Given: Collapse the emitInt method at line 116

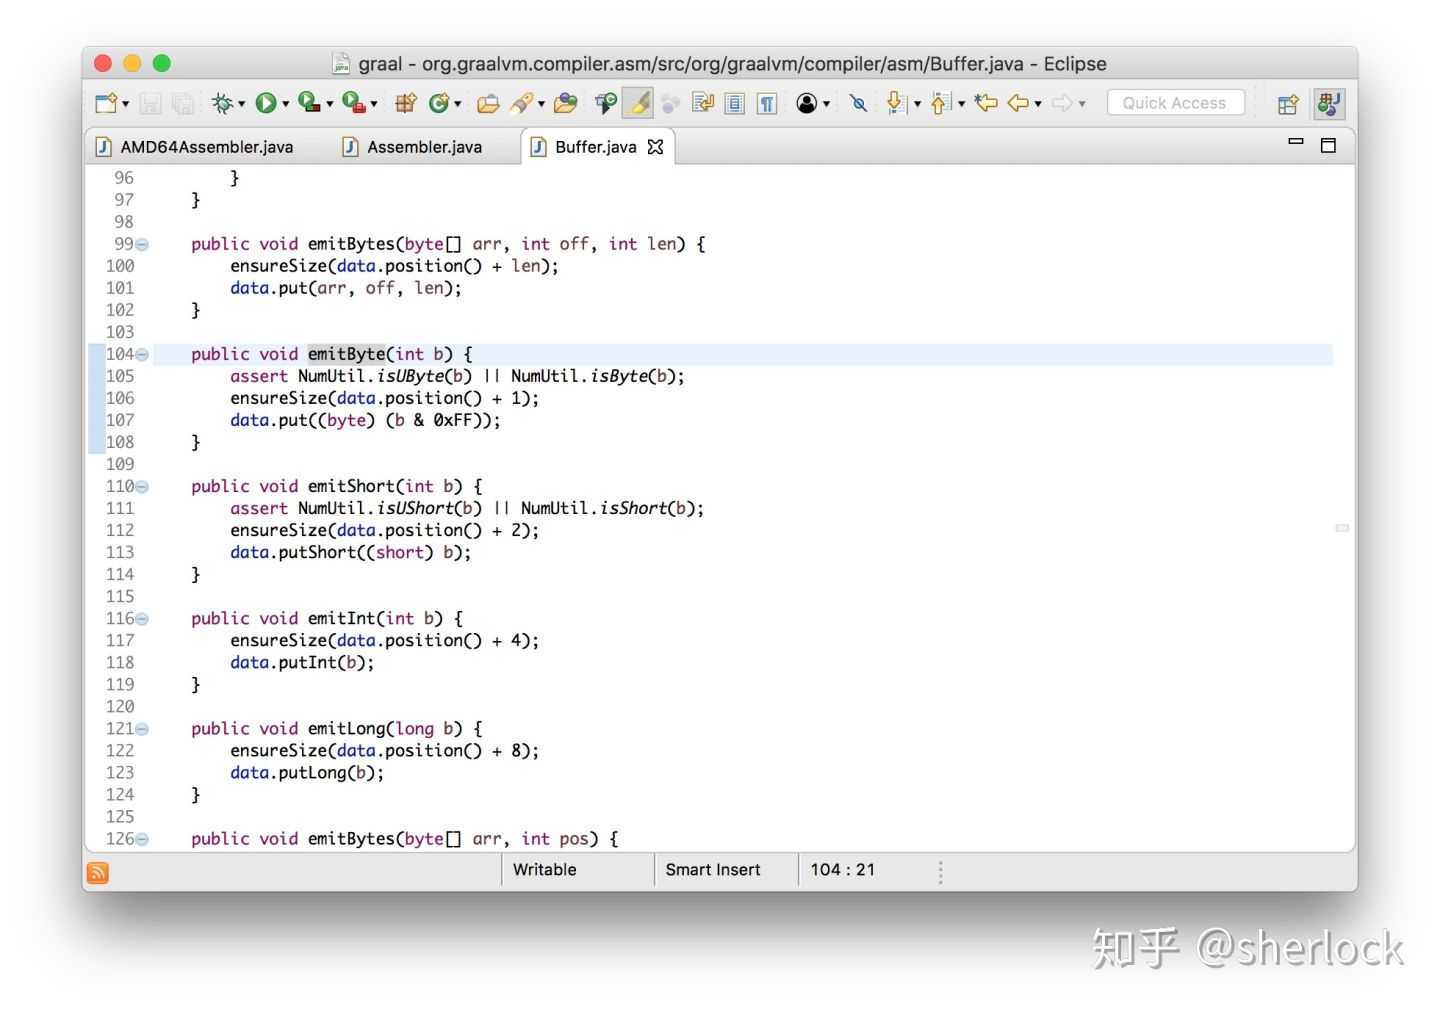Looking at the screenshot, I should (x=142, y=619).
